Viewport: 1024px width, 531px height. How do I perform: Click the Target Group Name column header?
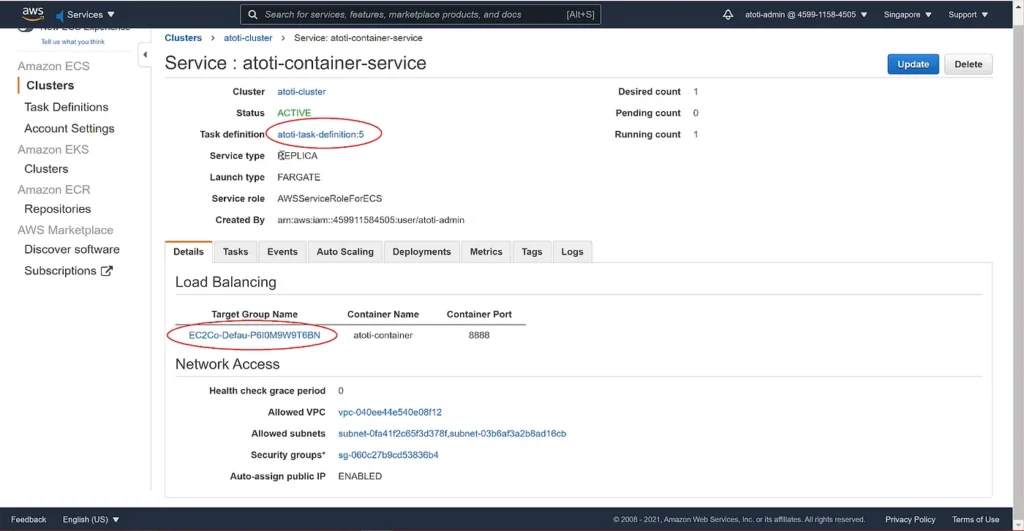point(254,314)
